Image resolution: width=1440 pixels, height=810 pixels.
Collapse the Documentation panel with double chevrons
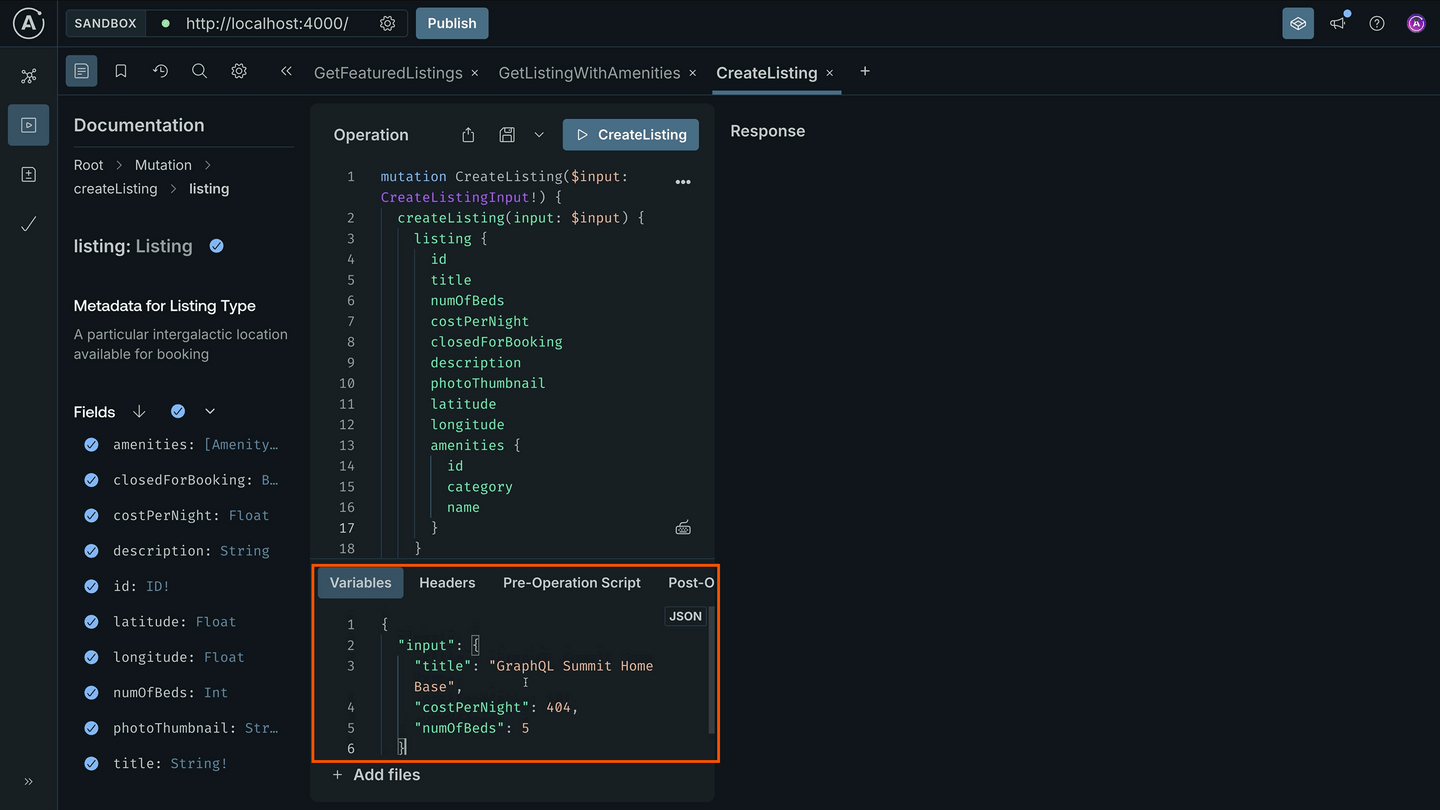(286, 71)
